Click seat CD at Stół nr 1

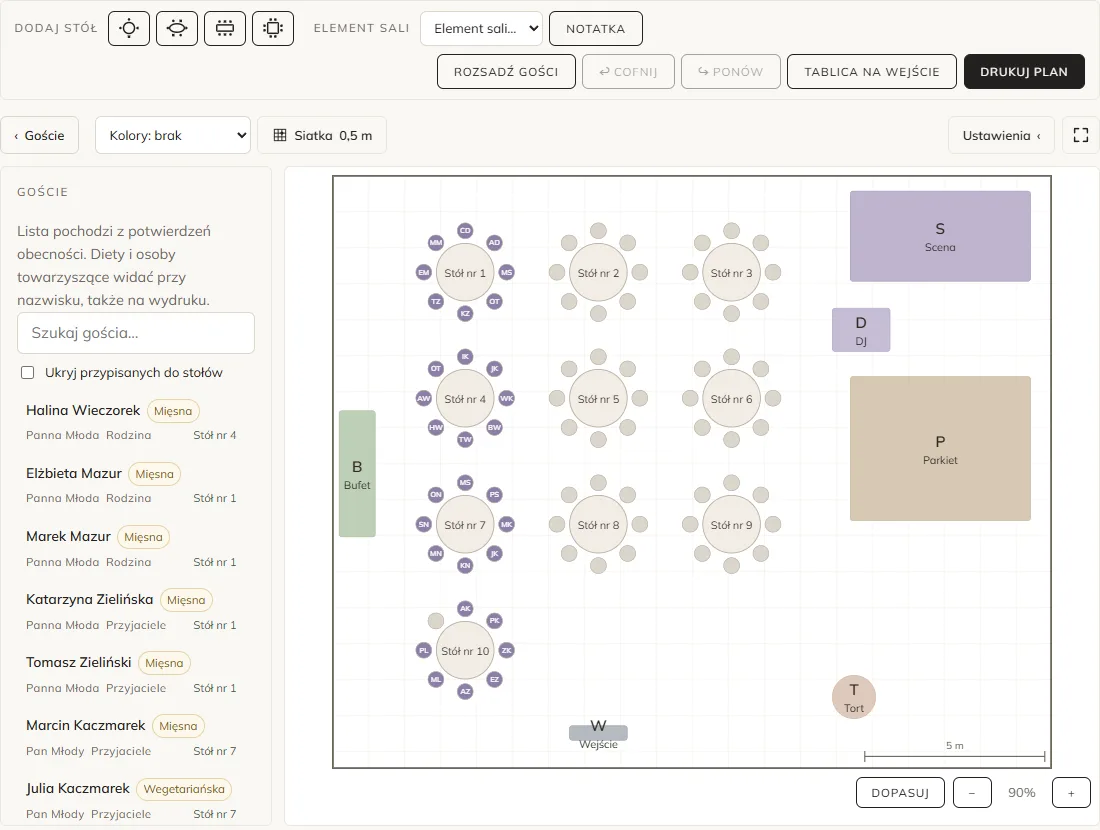pyautogui.click(x=465, y=231)
